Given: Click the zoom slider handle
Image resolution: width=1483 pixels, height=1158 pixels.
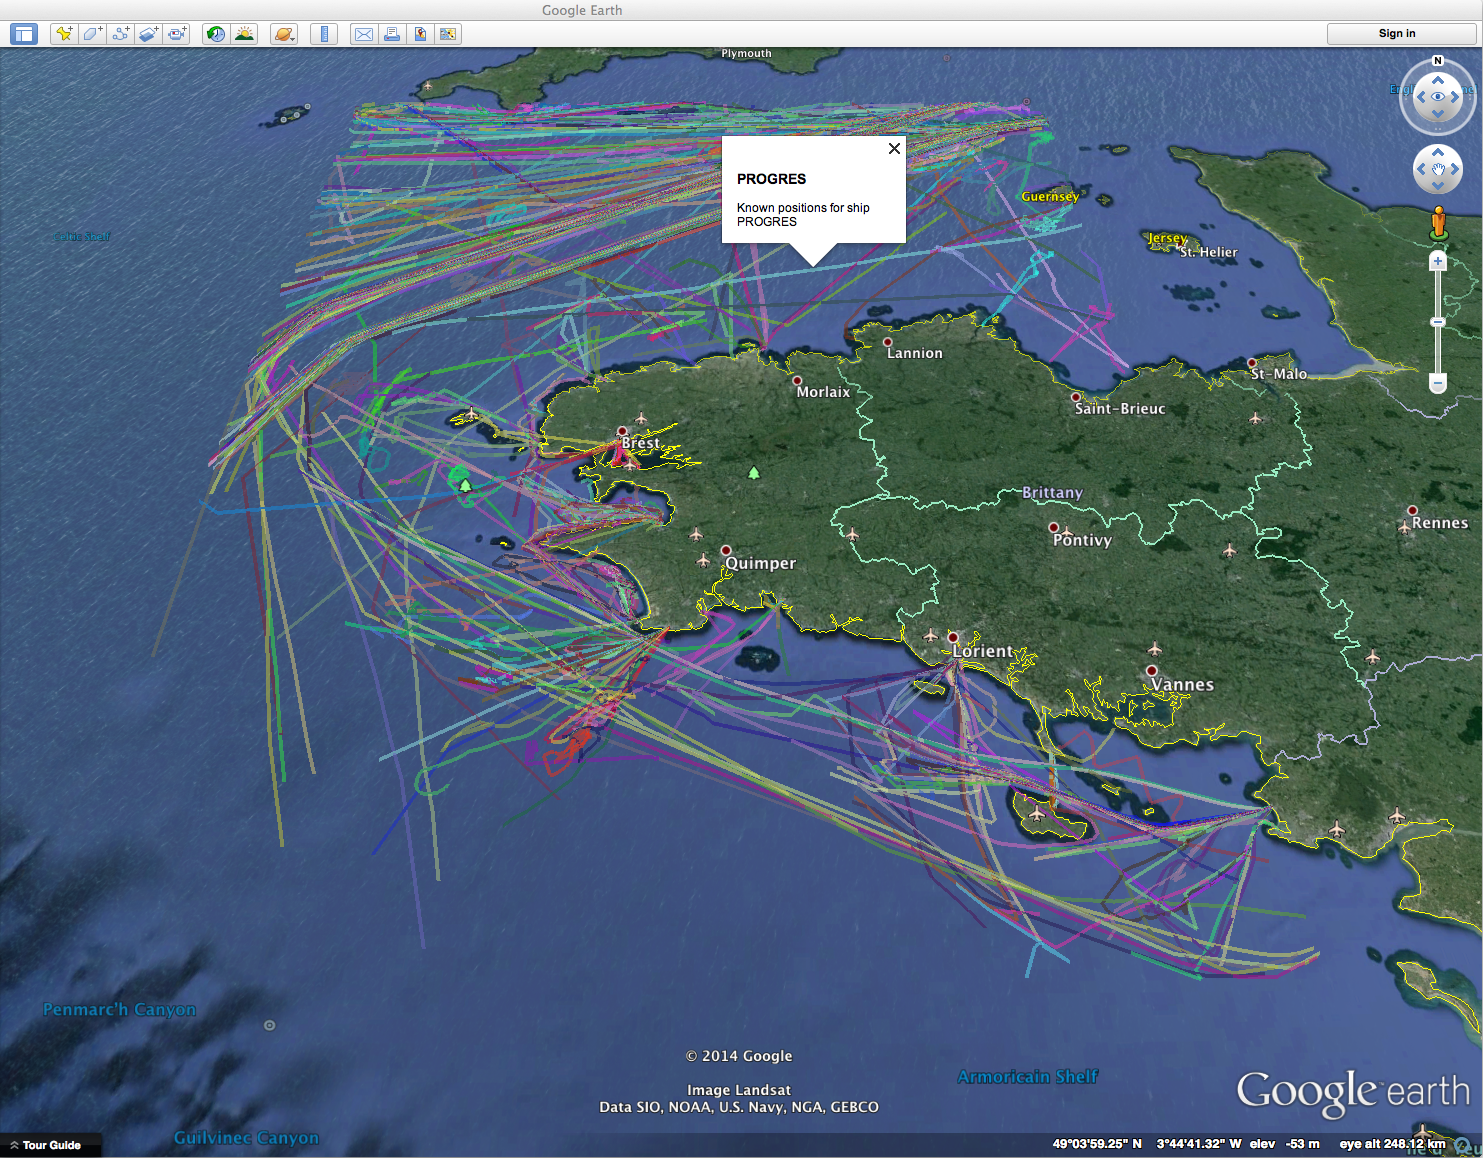Looking at the screenshot, I should tap(1437, 322).
